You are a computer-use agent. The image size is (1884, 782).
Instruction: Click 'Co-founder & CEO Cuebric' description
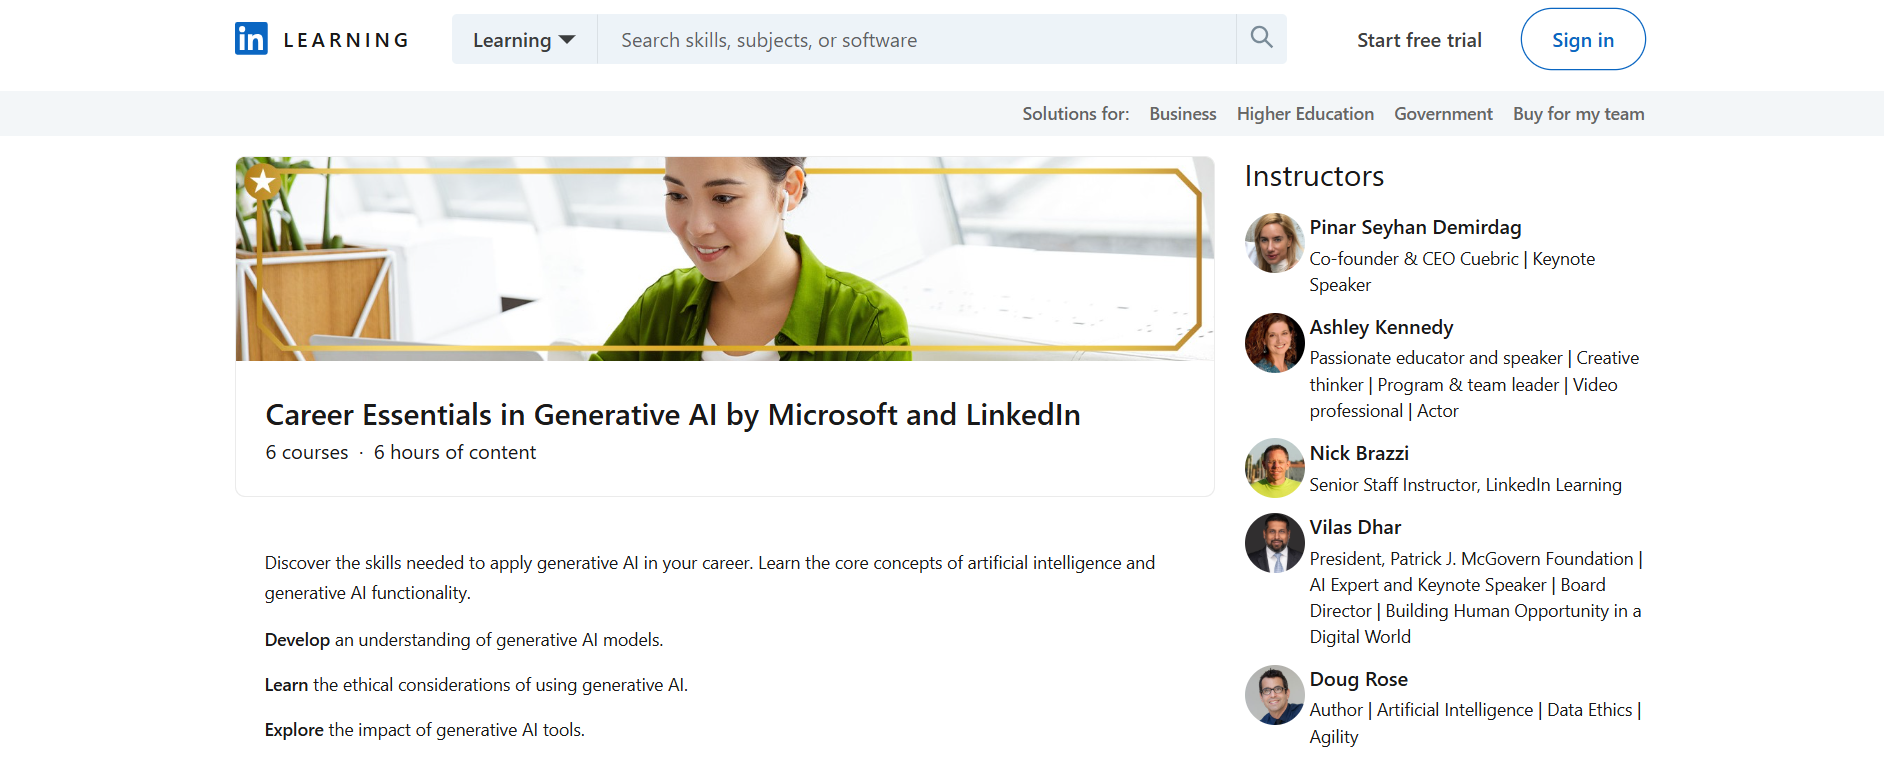(1452, 272)
